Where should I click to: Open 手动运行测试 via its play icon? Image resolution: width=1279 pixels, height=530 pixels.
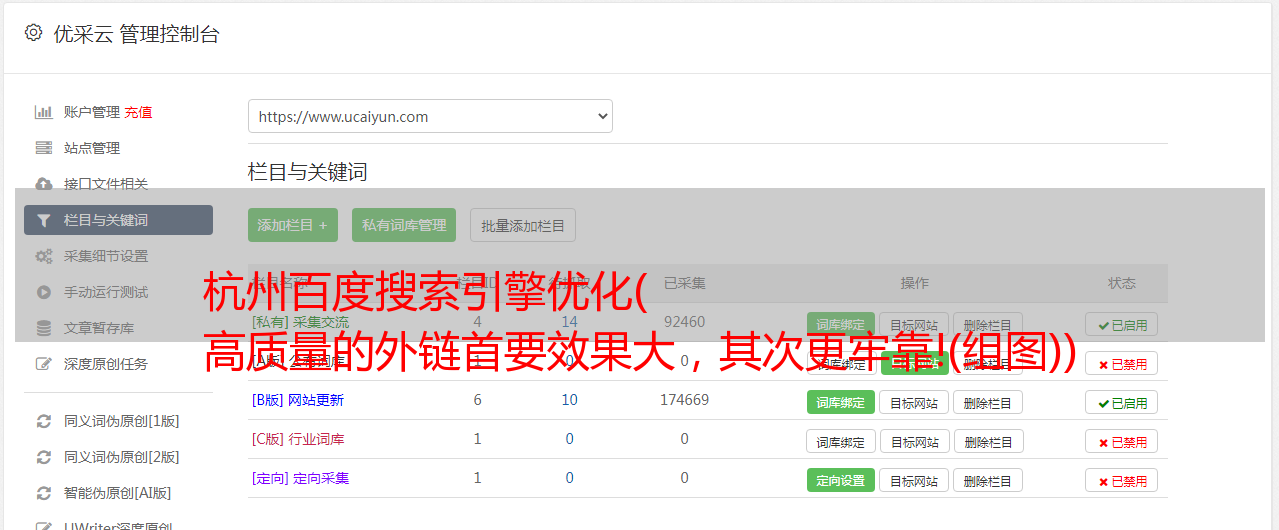click(44, 292)
